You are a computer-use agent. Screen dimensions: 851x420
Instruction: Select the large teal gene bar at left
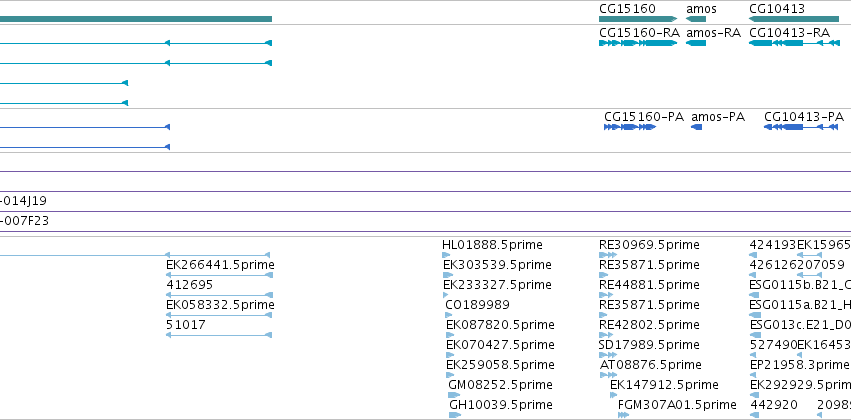tap(136, 19)
